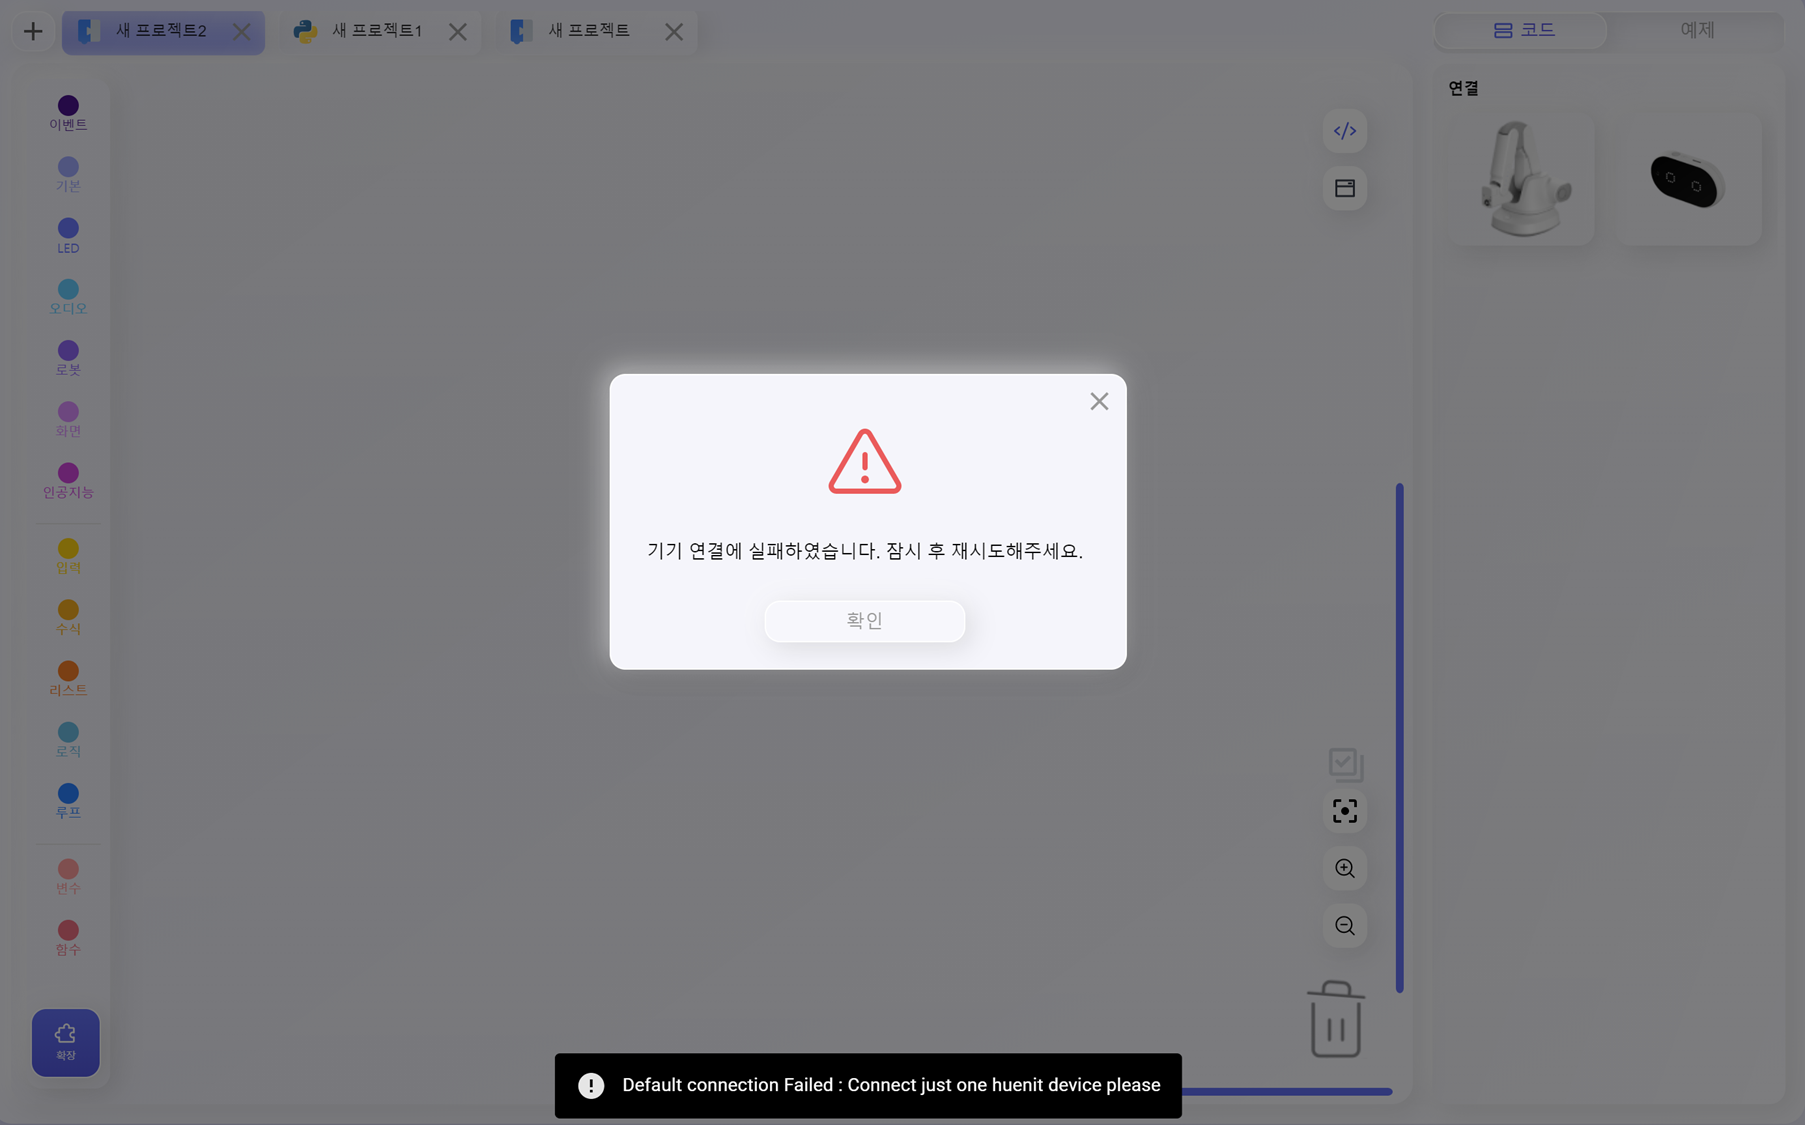1805x1125 pixels.
Task: Switch to the 새 프로젝트1 Python tab
Action: (x=376, y=31)
